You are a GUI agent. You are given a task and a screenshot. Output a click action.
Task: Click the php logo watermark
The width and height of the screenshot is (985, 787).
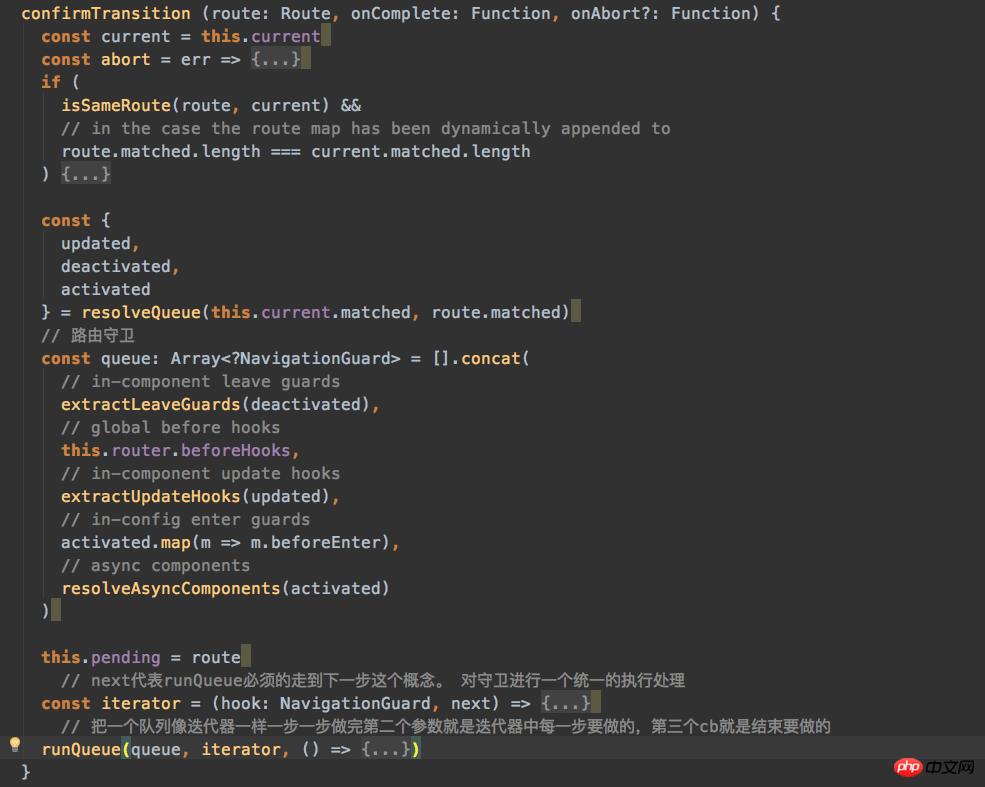pos(908,767)
